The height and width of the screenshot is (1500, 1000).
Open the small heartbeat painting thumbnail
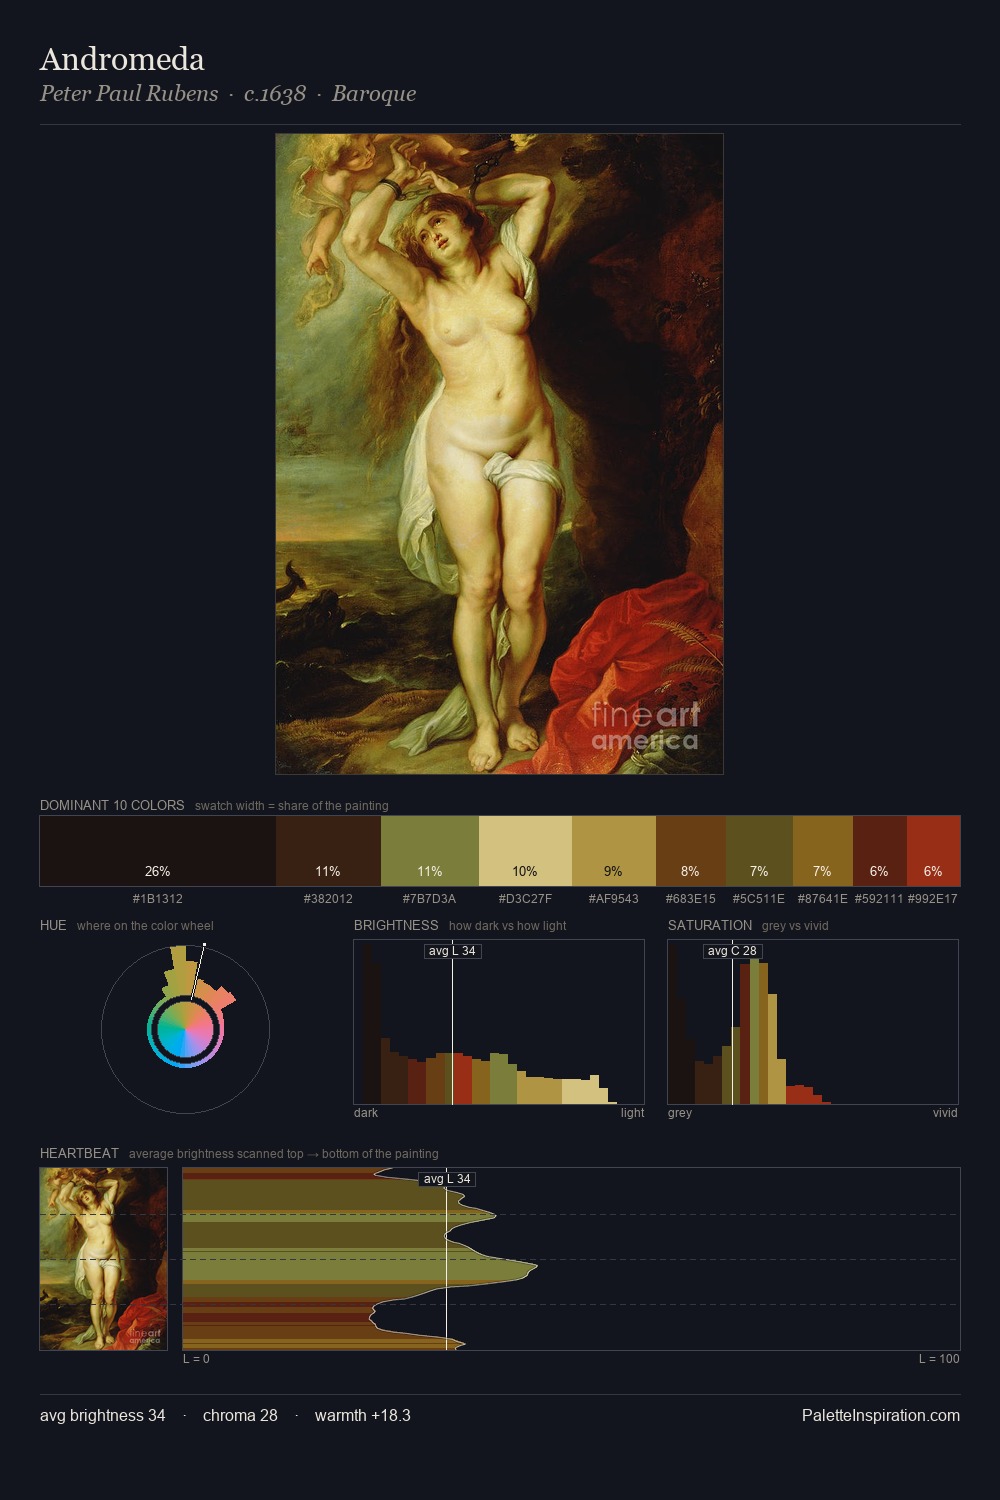[x=104, y=1259]
